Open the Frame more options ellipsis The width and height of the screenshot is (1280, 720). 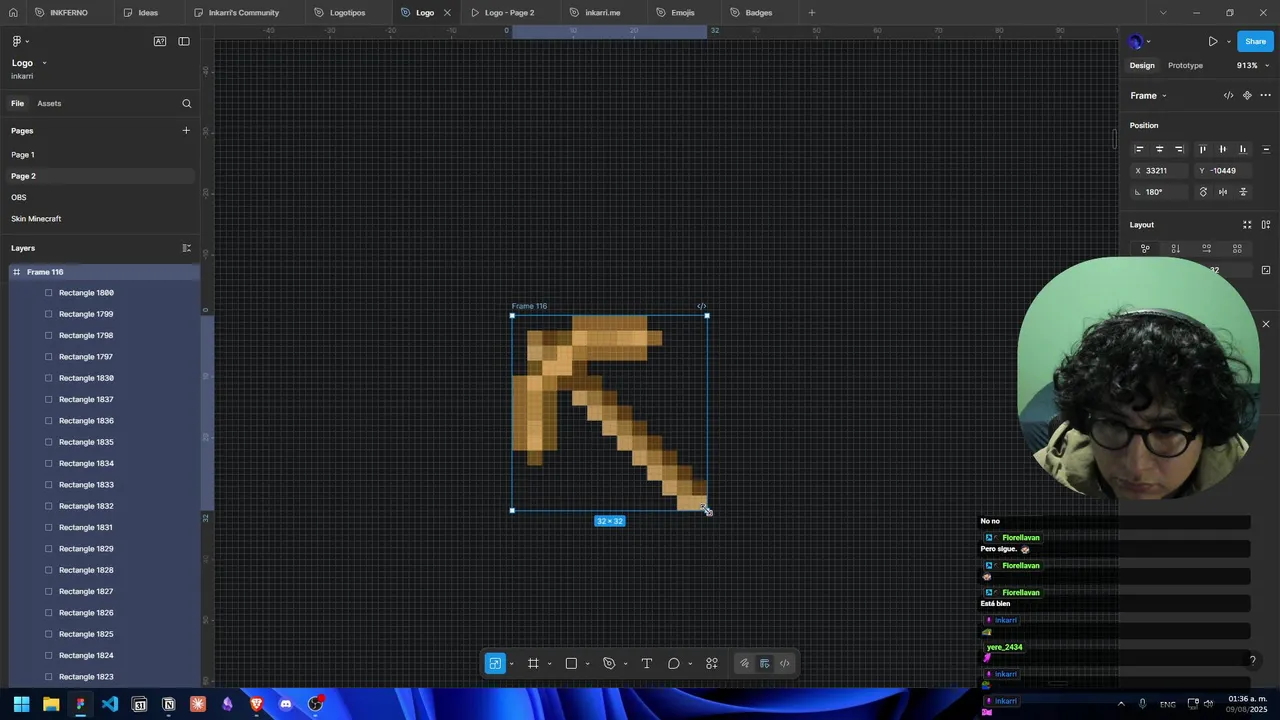click(x=1265, y=96)
